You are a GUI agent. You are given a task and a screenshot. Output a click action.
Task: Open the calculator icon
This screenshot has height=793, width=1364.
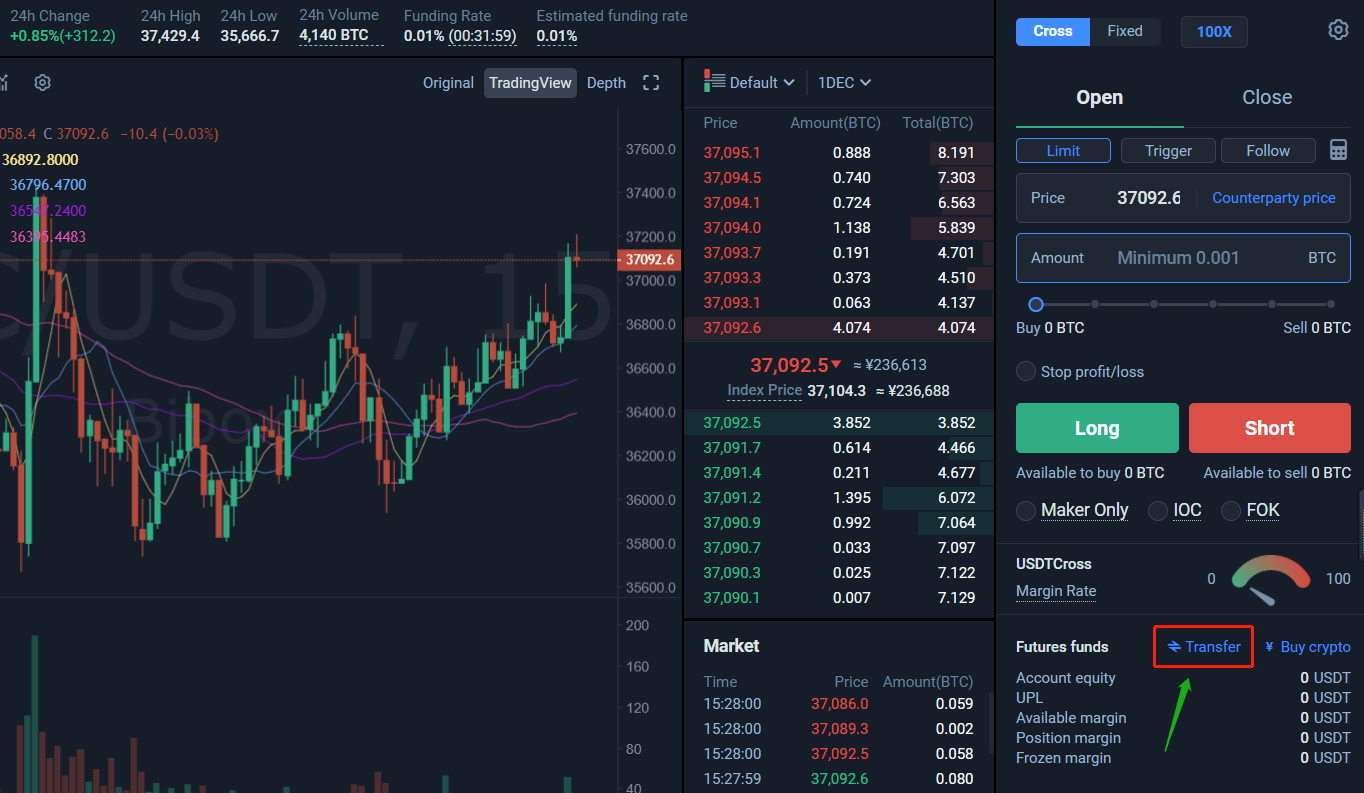click(1338, 150)
